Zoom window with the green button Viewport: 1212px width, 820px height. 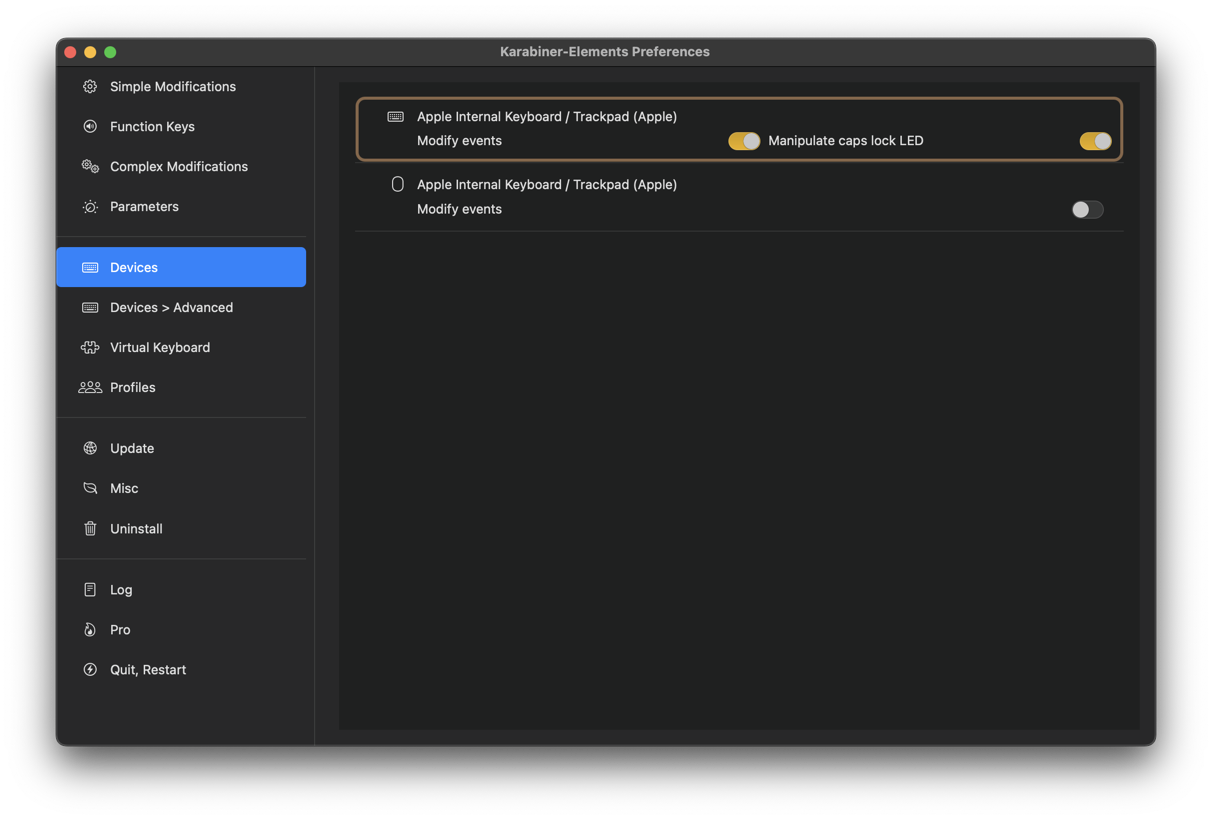click(110, 52)
